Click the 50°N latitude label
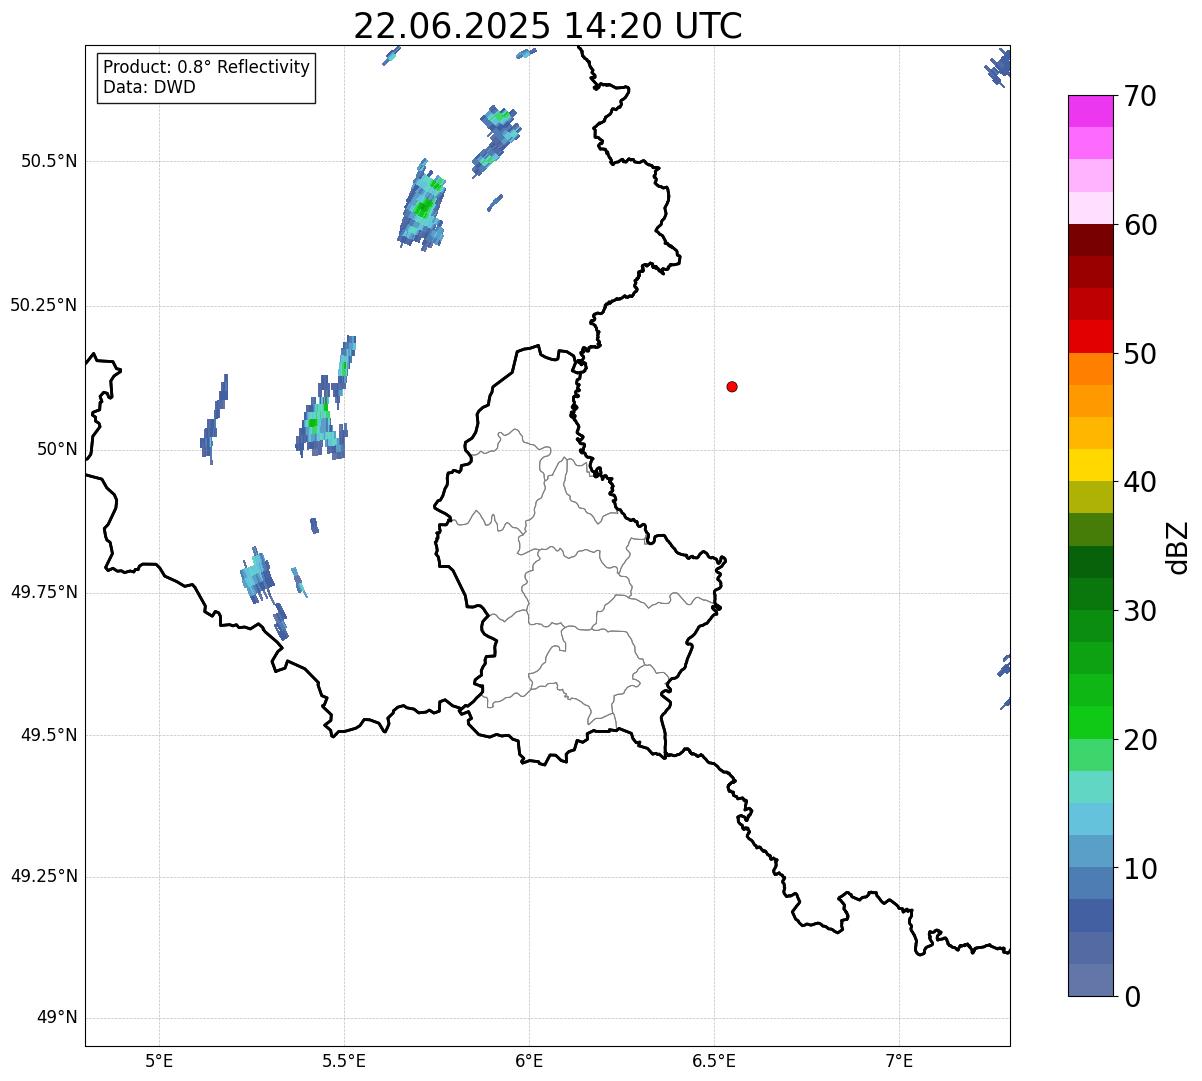This screenshot has width=1202, height=1081. pos(57,449)
